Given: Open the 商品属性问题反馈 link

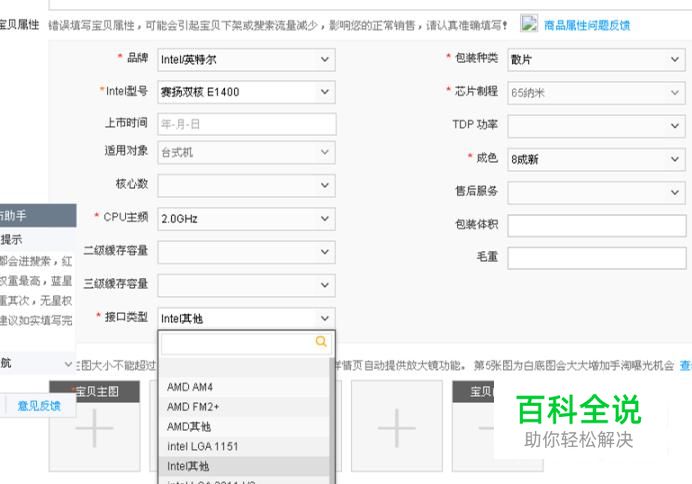Looking at the screenshot, I should (587, 26).
